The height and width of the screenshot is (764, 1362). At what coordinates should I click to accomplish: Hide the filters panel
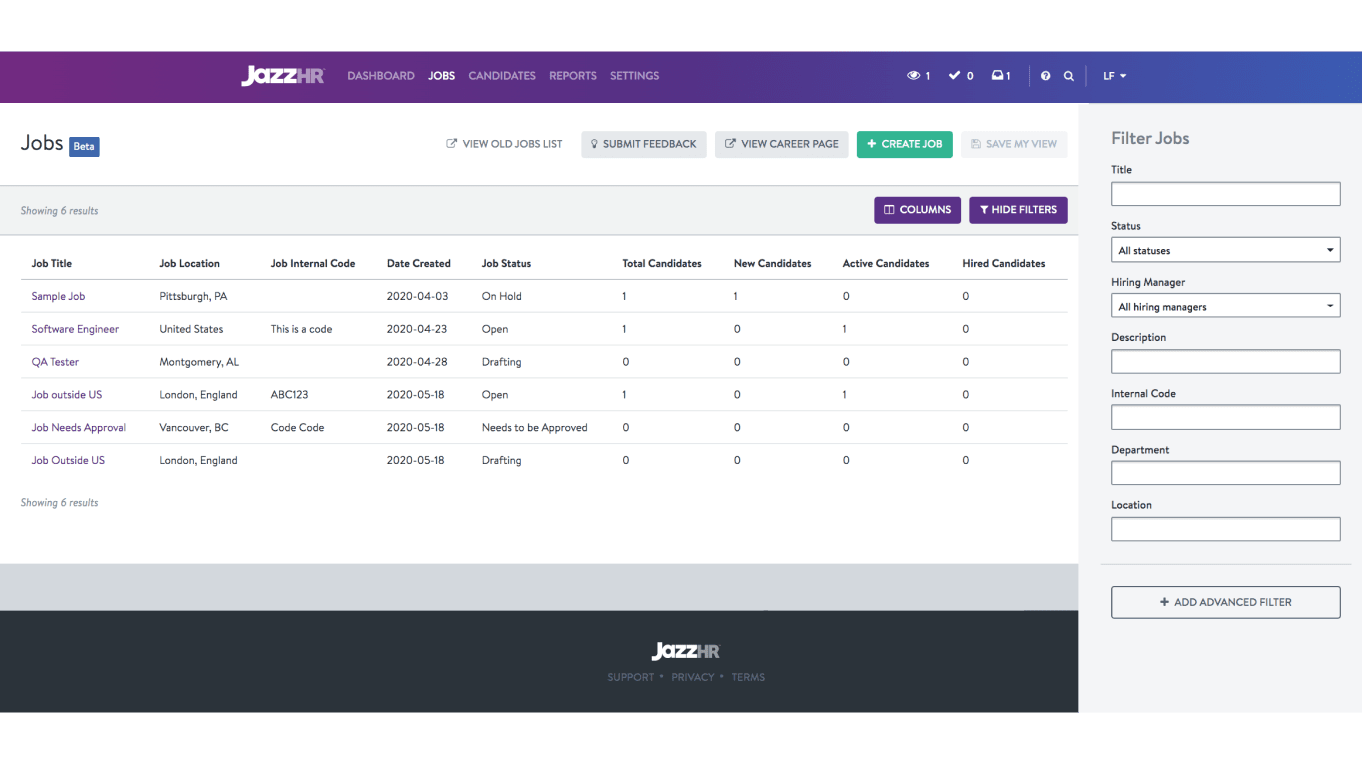click(1018, 210)
